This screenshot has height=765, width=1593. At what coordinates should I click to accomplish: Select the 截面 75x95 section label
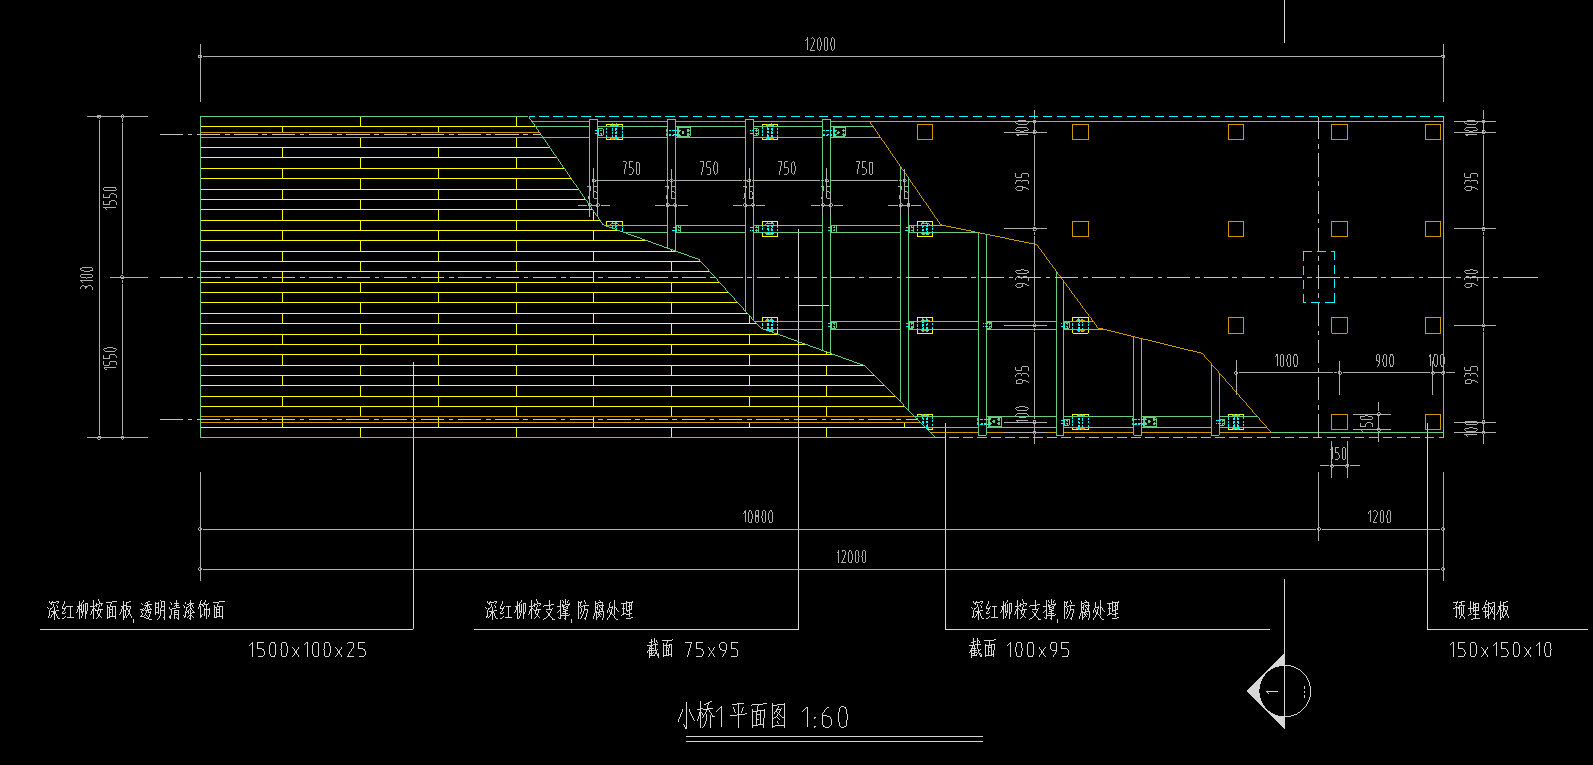[692, 650]
